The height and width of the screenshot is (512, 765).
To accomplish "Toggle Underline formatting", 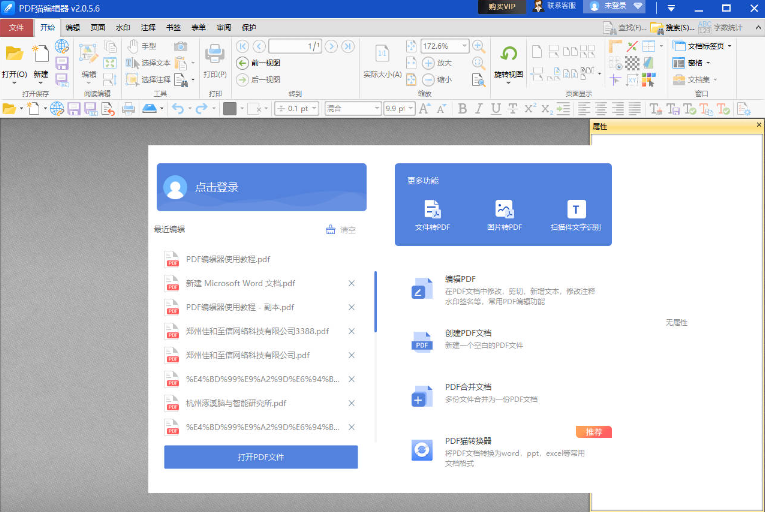I will (x=496, y=109).
